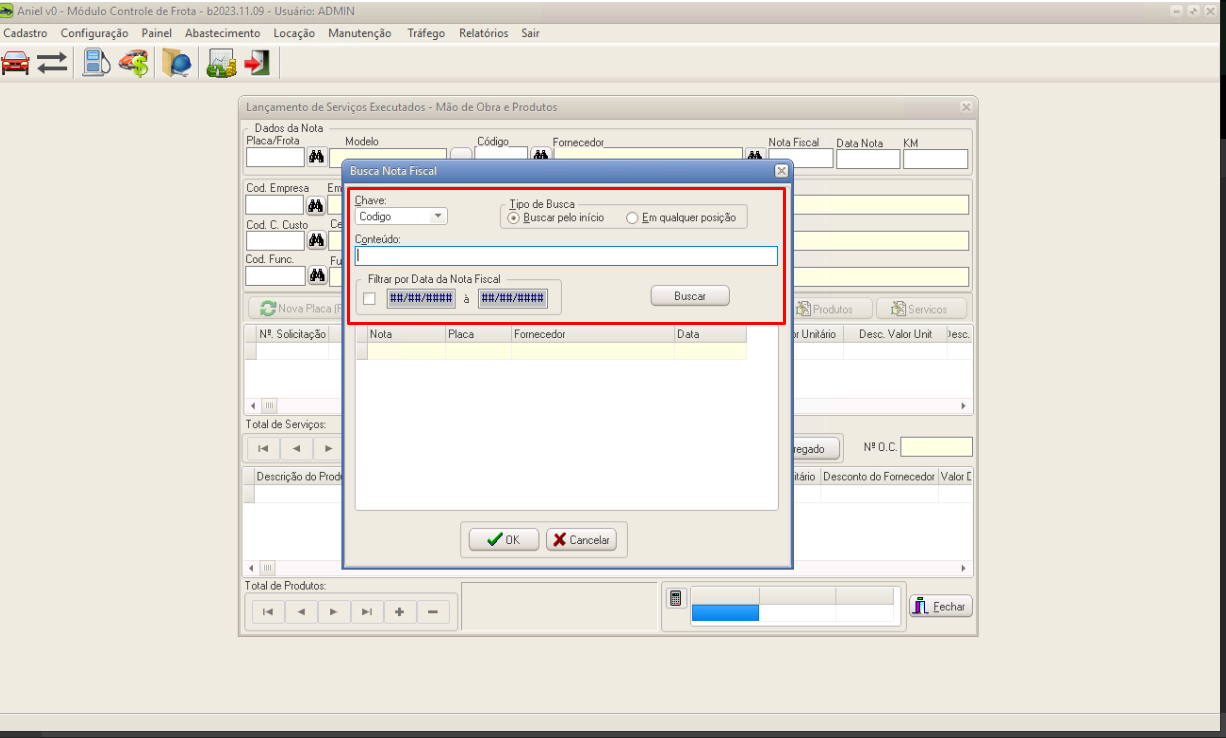Select 'Buscar pelo início' radio option

pyautogui.click(x=514, y=218)
